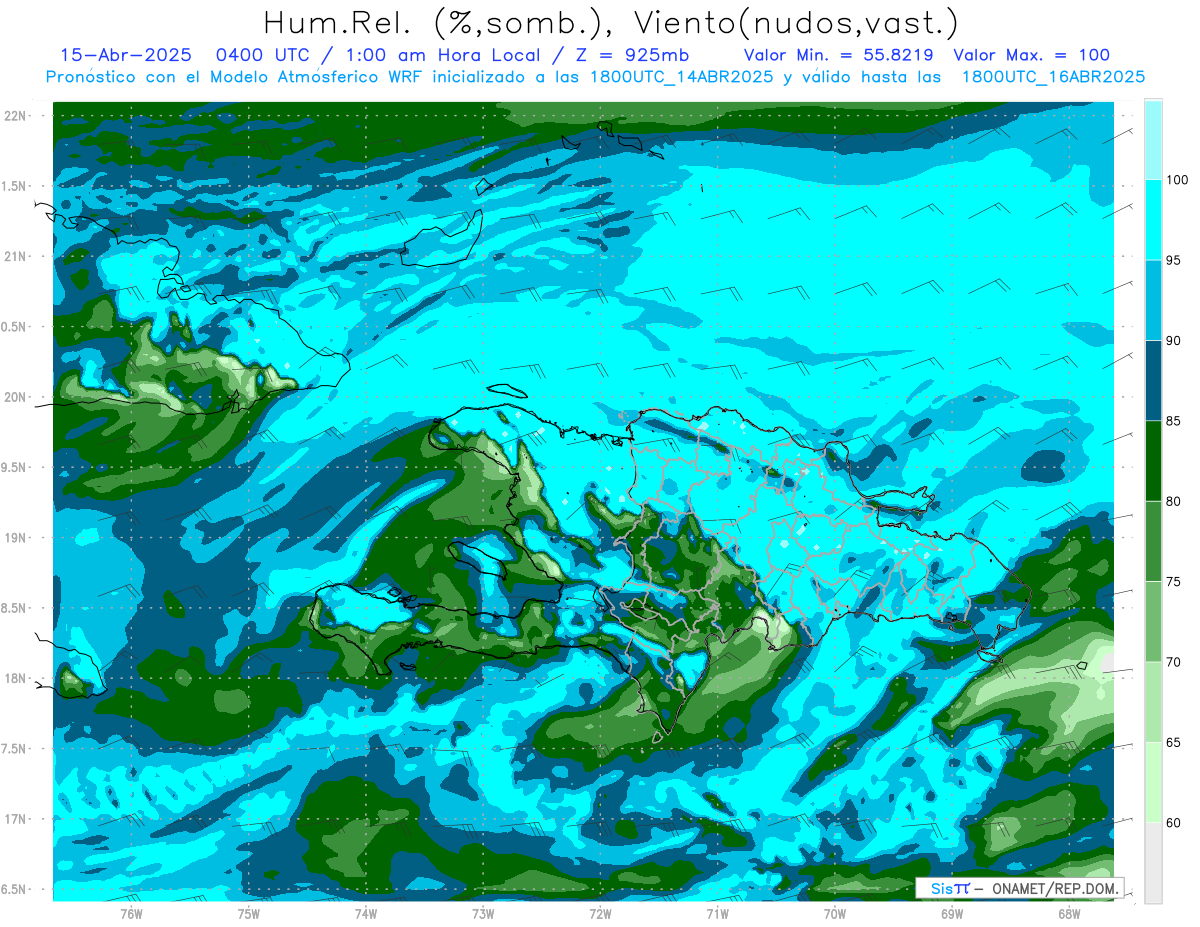
Task: Click the '74W' longitude label
Action: point(366,913)
